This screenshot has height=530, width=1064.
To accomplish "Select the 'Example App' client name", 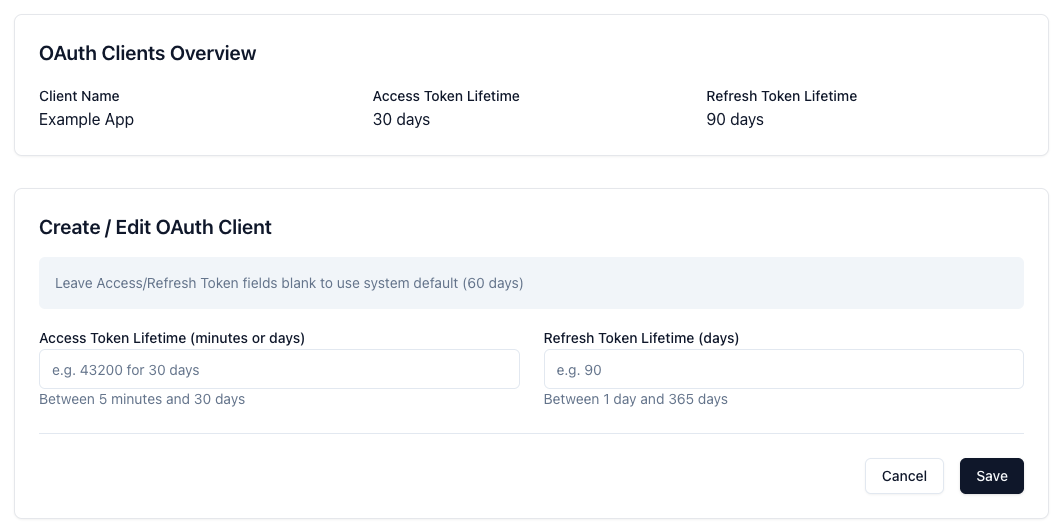I will pos(86,119).
